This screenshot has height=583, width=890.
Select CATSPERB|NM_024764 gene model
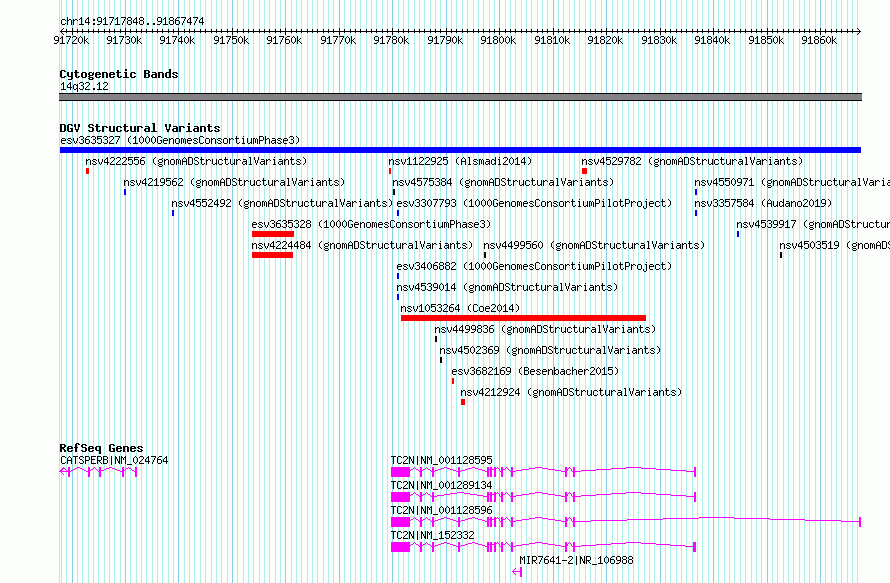click(98, 472)
